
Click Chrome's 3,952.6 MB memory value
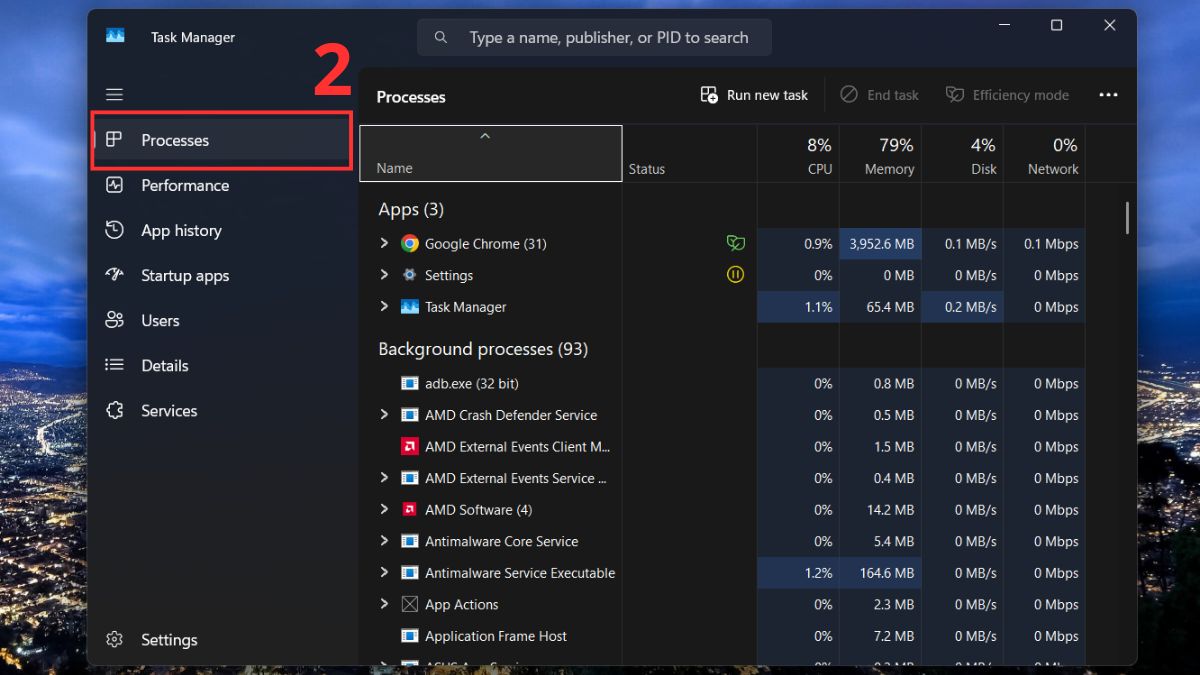[880, 243]
